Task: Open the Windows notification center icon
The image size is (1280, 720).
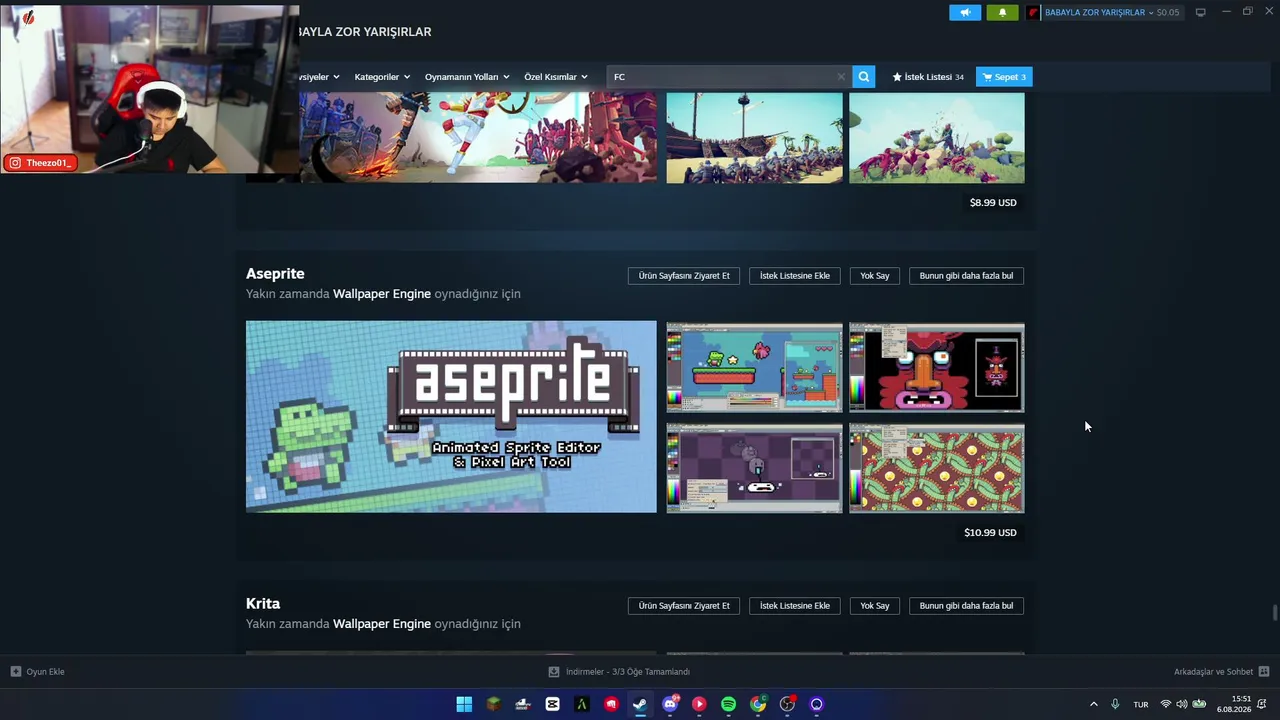Action: coord(1262,704)
